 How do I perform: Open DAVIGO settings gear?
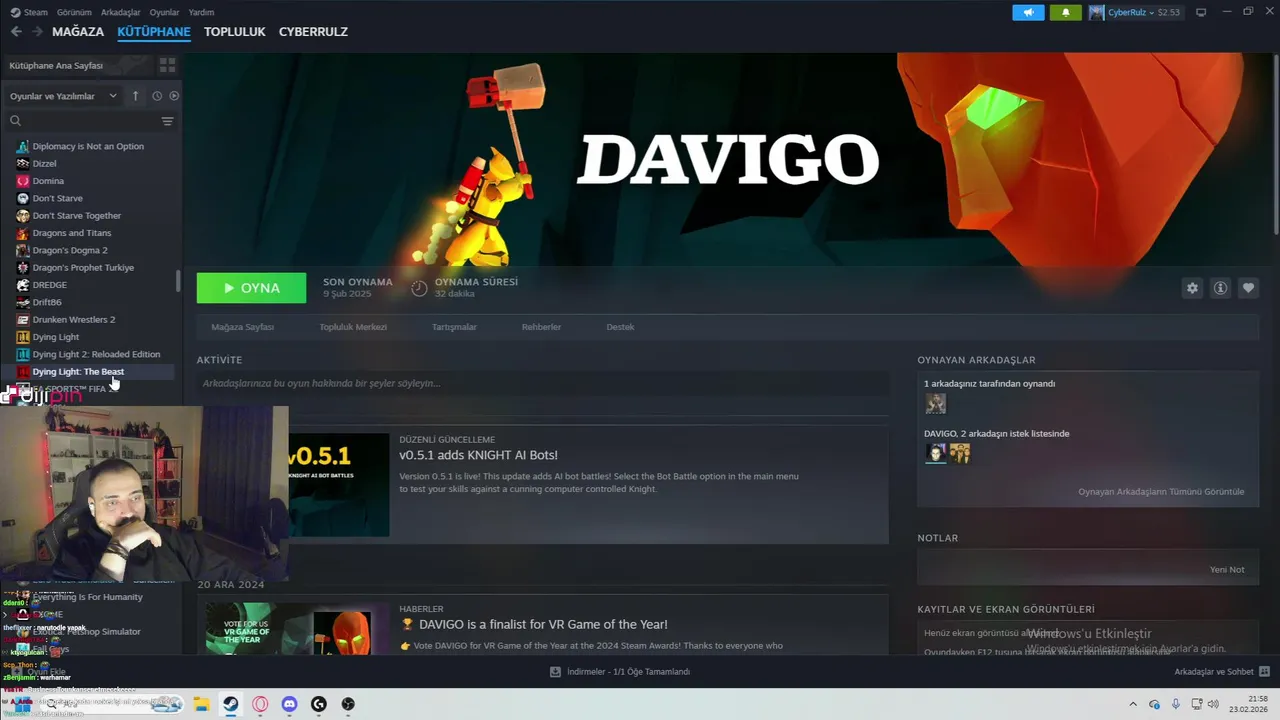[1192, 288]
